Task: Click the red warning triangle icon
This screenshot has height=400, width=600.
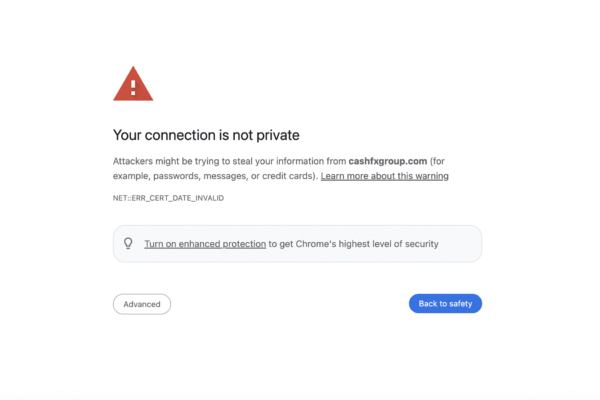Action: [133, 84]
